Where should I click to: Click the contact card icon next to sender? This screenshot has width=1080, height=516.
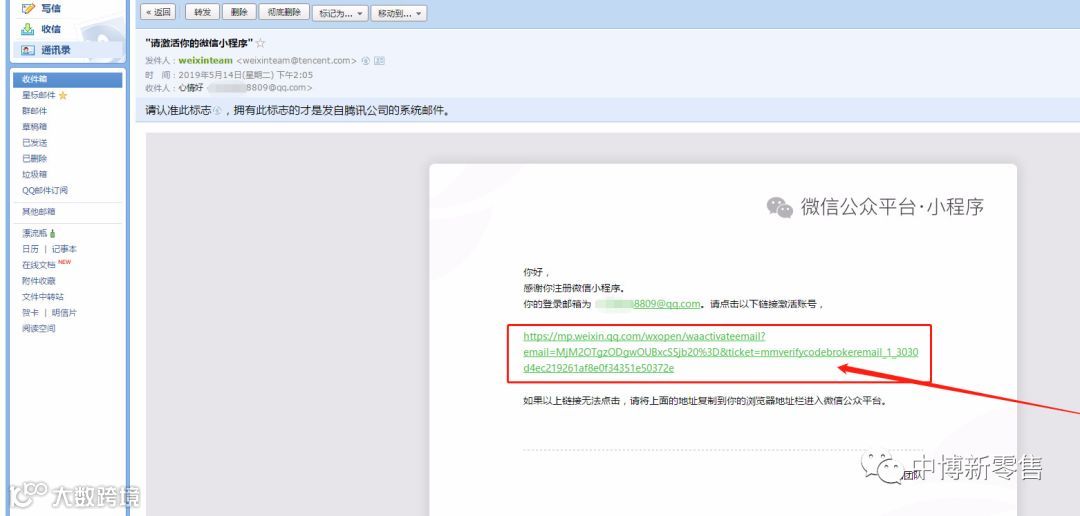380,61
